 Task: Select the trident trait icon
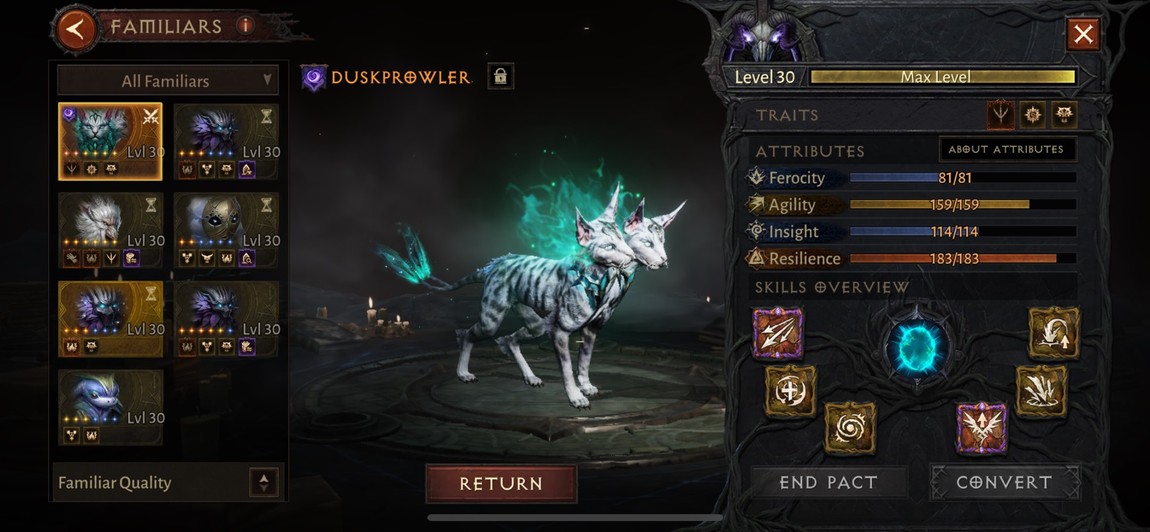(x=1001, y=114)
